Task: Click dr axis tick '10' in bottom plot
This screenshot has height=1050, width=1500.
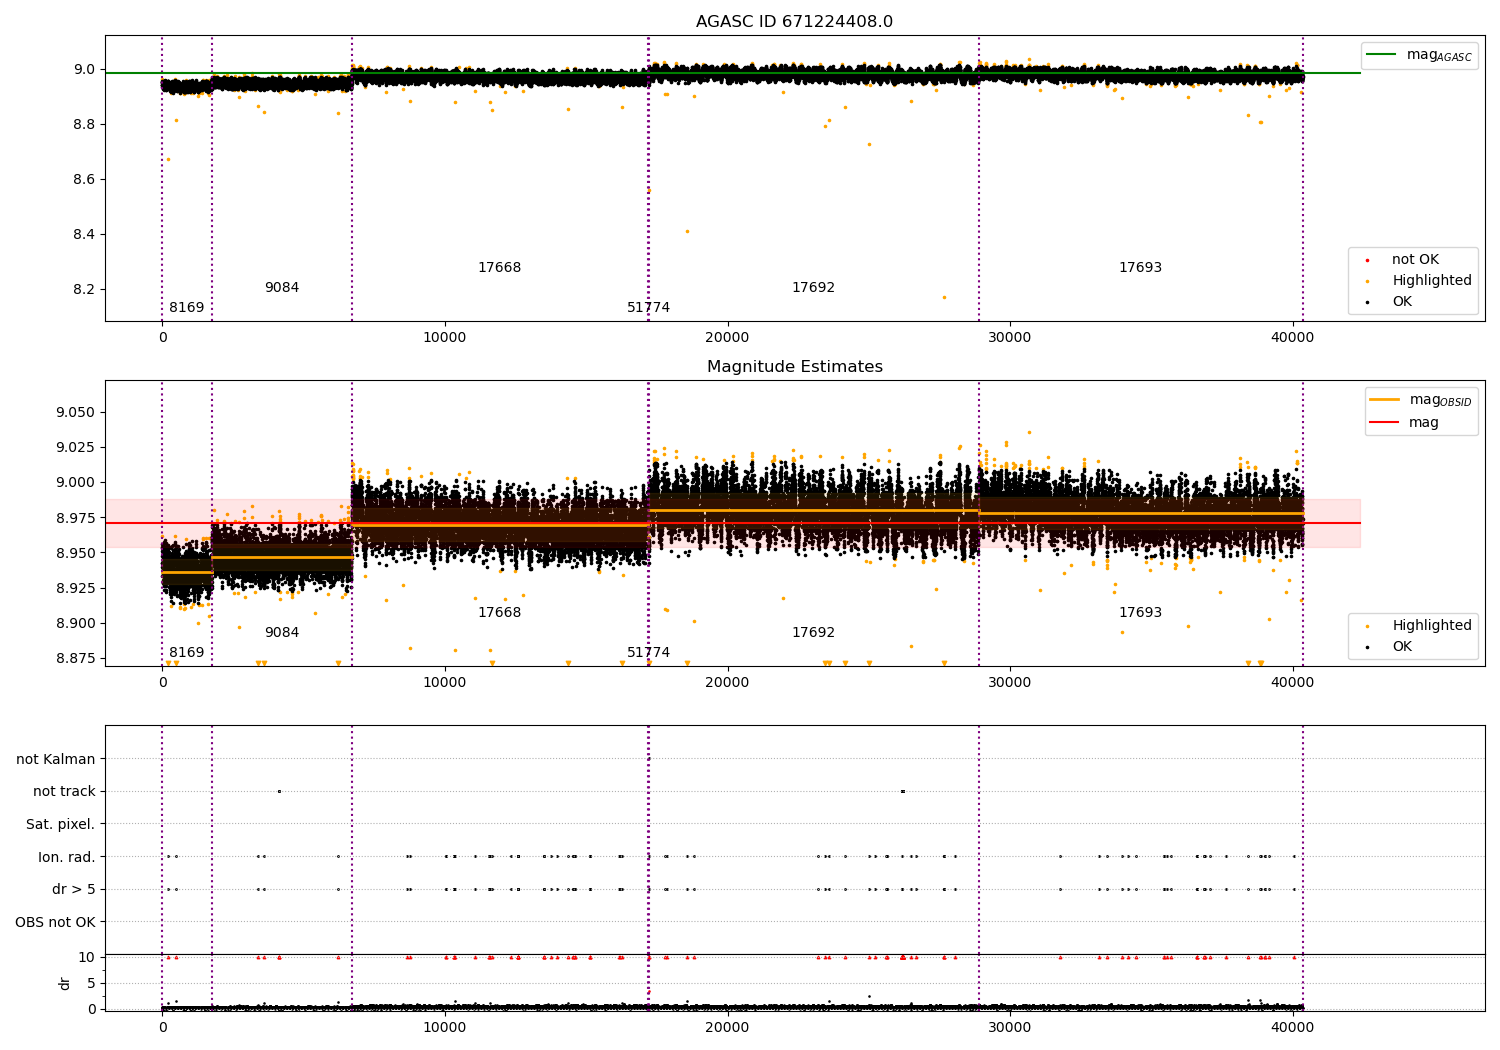Action: [87, 958]
